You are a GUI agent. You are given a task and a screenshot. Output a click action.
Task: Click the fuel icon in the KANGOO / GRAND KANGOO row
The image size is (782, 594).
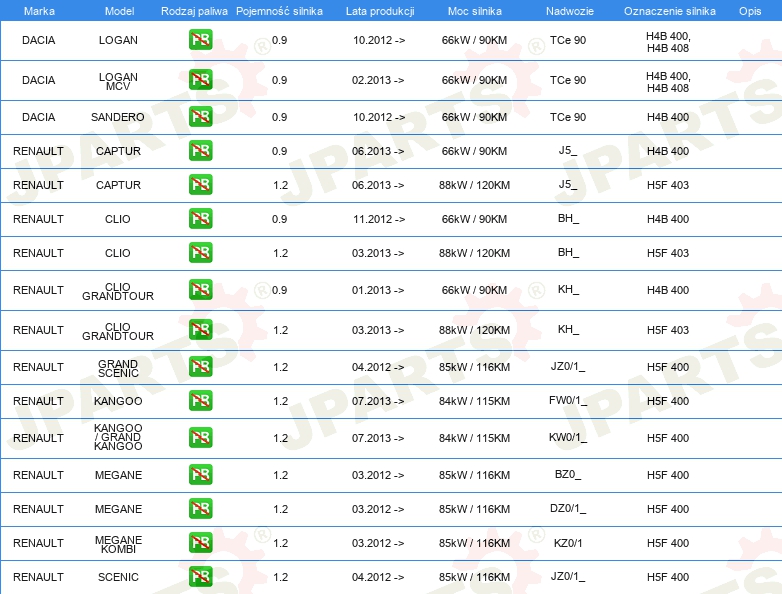(200, 437)
